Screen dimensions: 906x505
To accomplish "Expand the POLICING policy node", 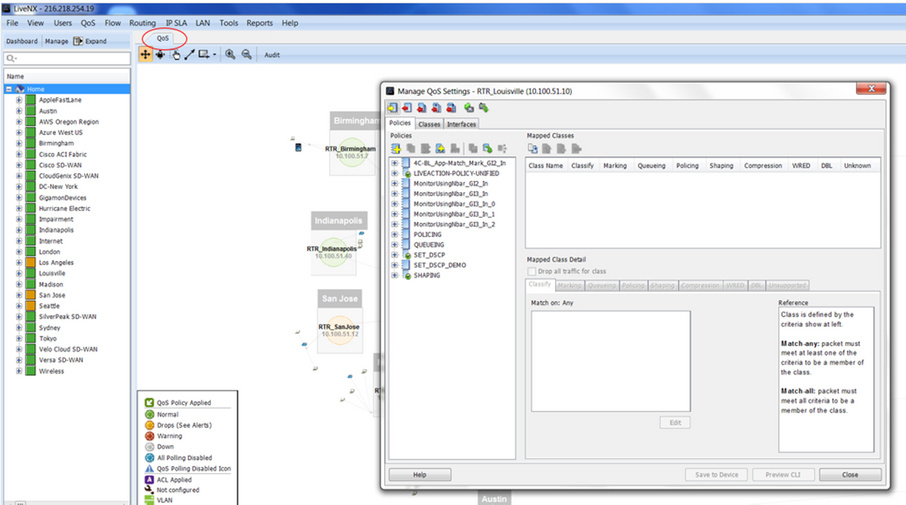I will coord(395,235).
